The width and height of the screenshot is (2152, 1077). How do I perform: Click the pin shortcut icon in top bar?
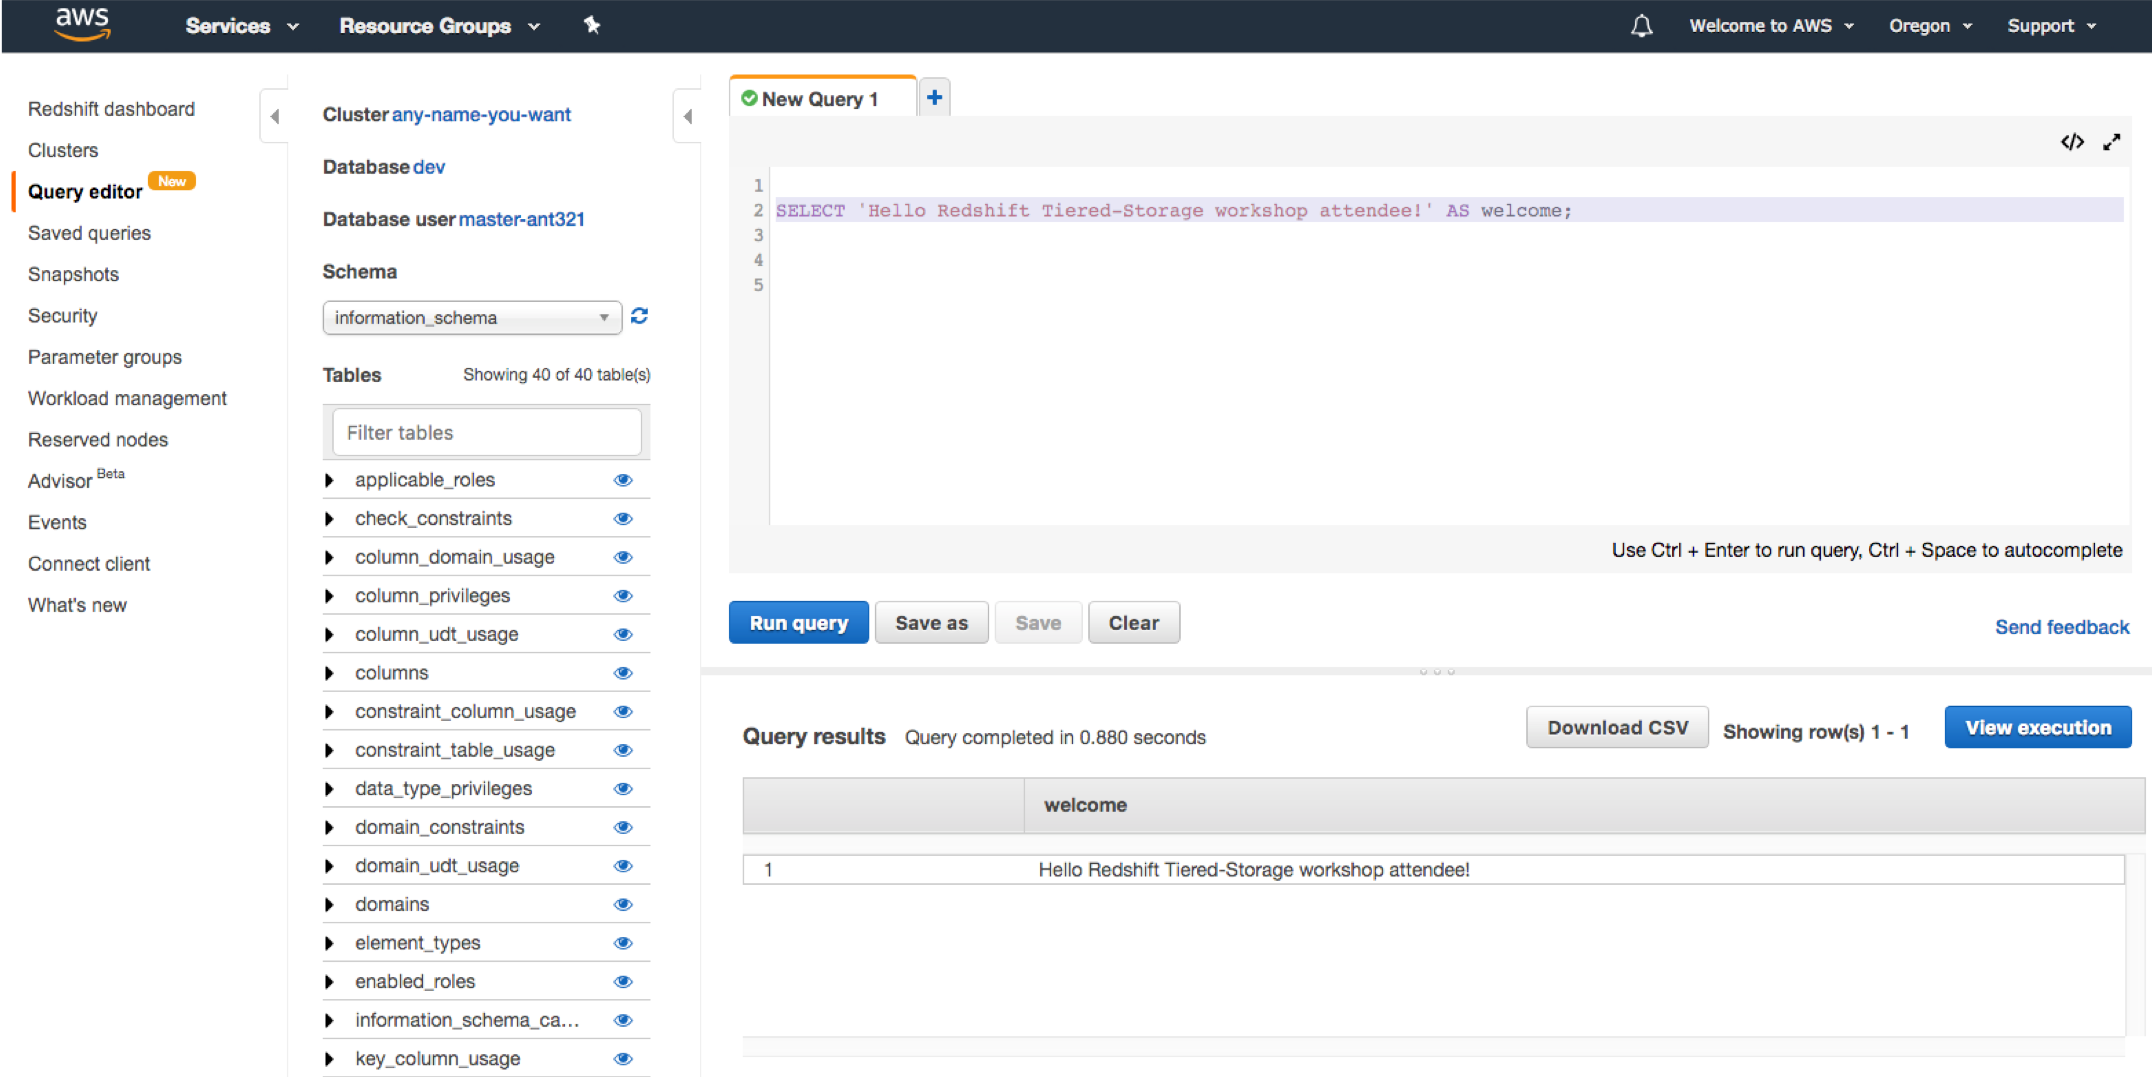point(592,25)
